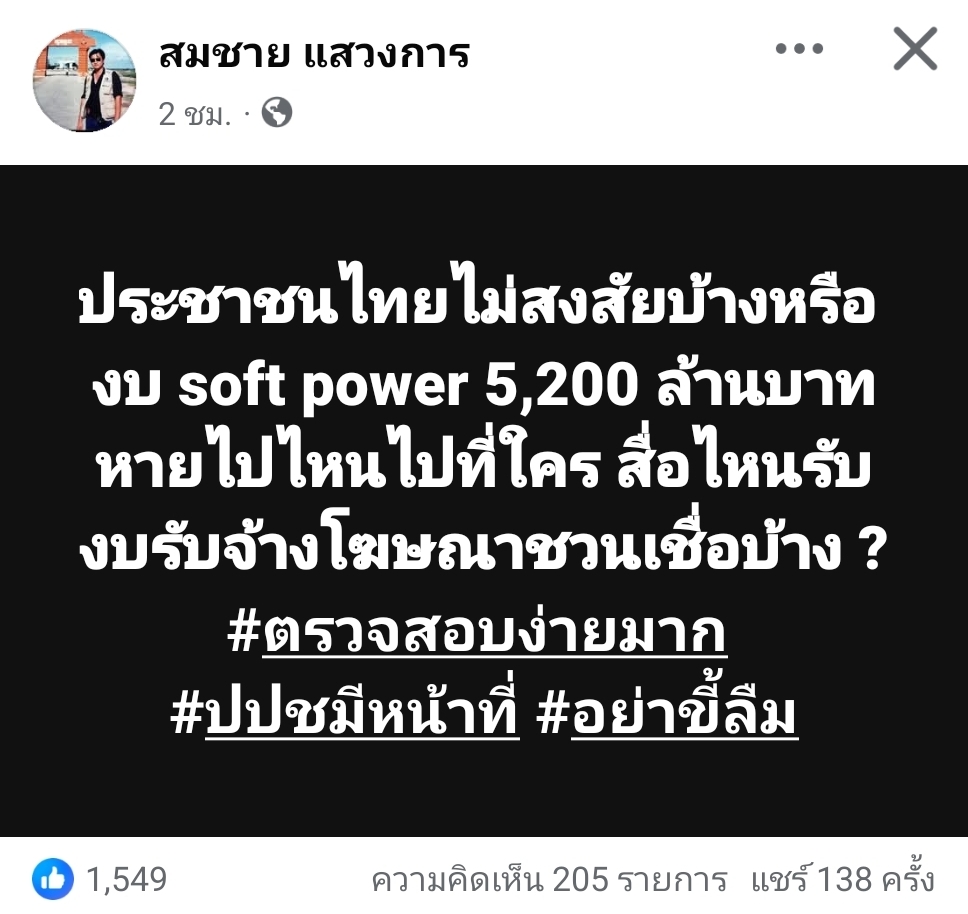View the แชร์ 138 ครั้ง shares list

click(842, 879)
